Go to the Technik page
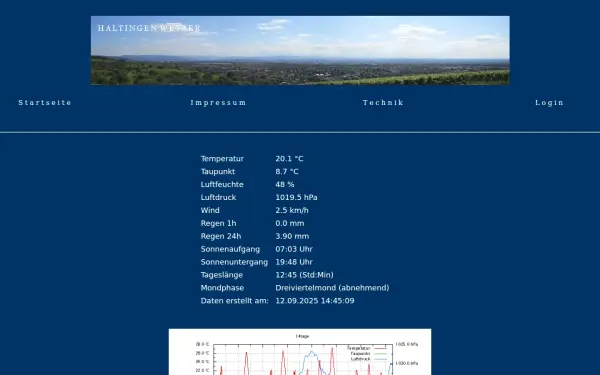The height and width of the screenshot is (375, 600). coord(383,103)
